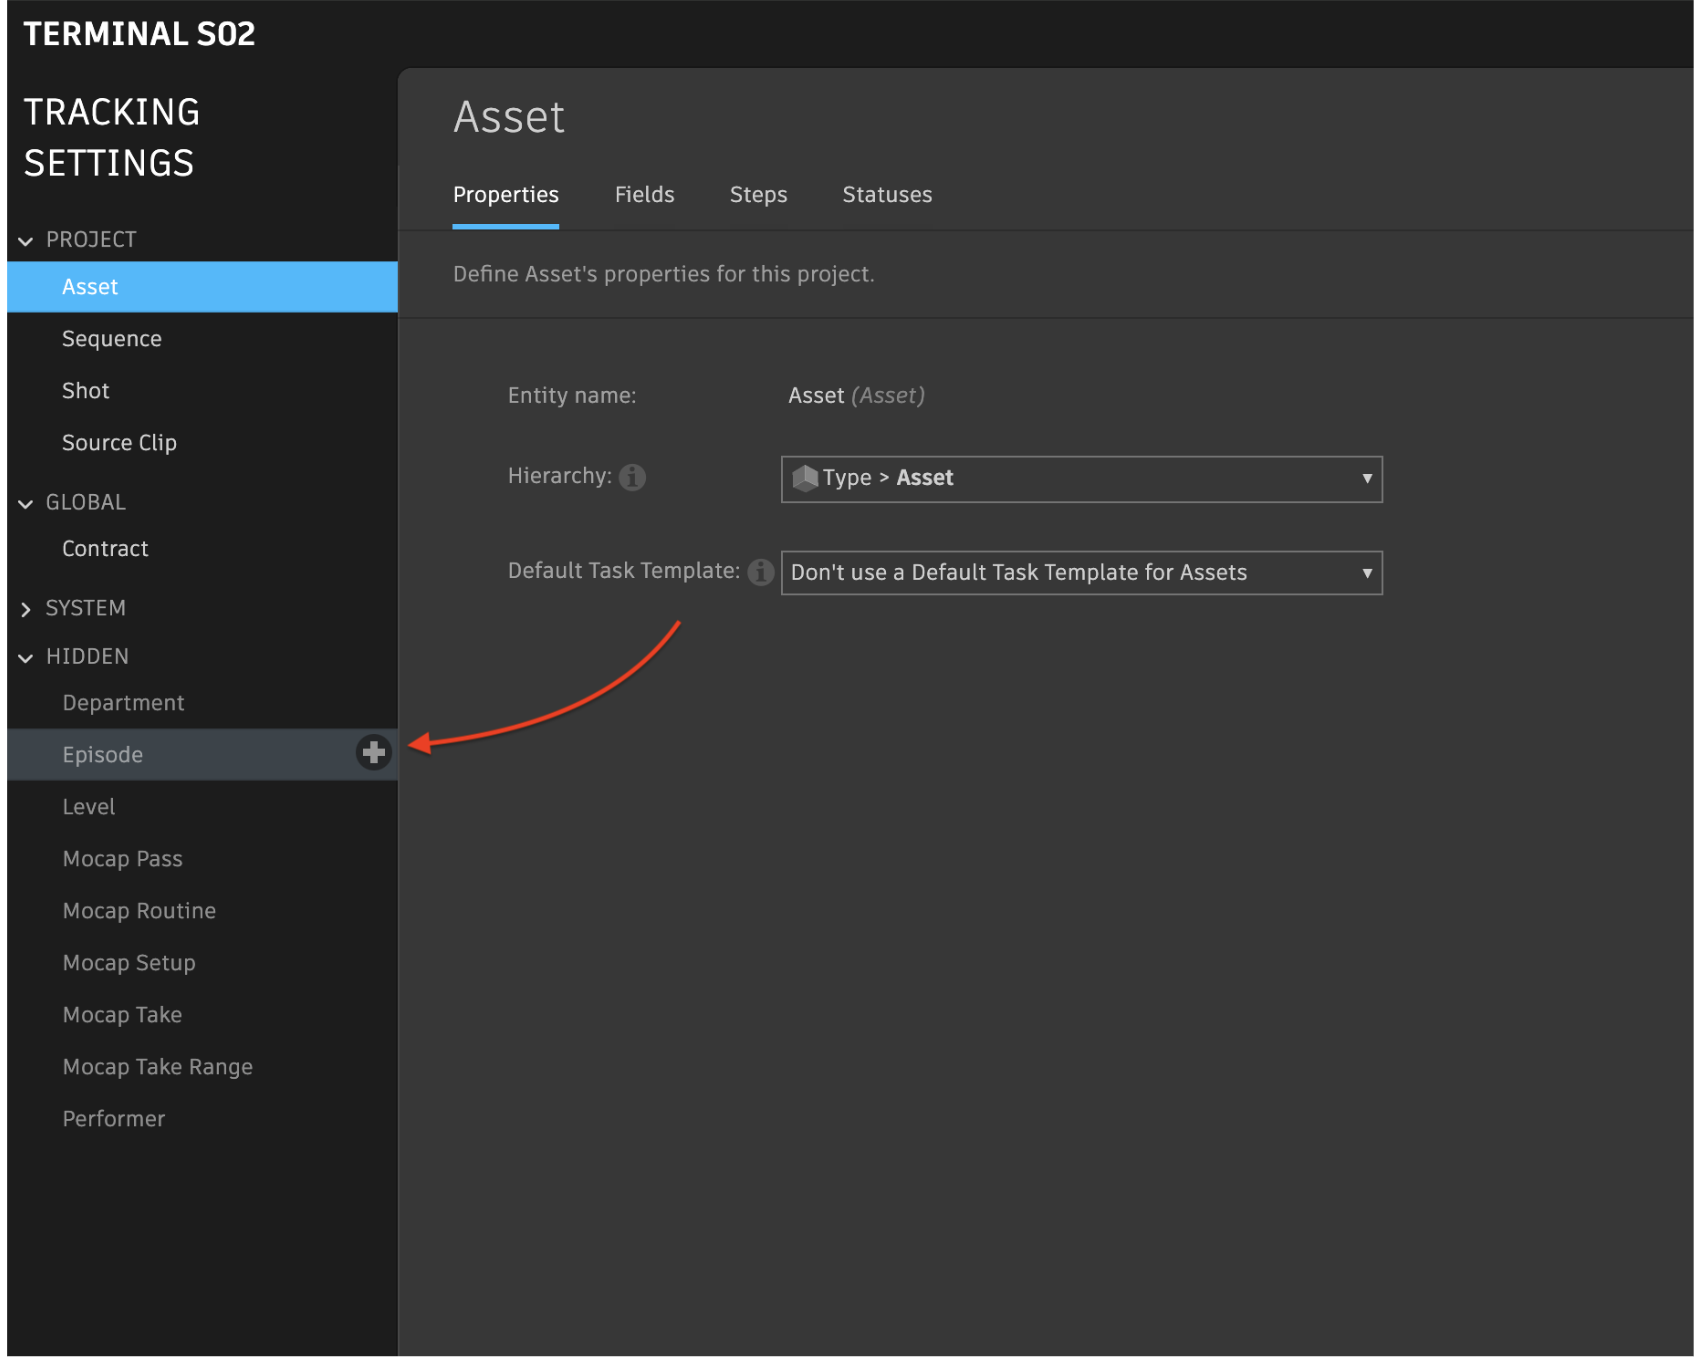Click the cube icon inside the Hierarchy selector

[x=805, y=478]
